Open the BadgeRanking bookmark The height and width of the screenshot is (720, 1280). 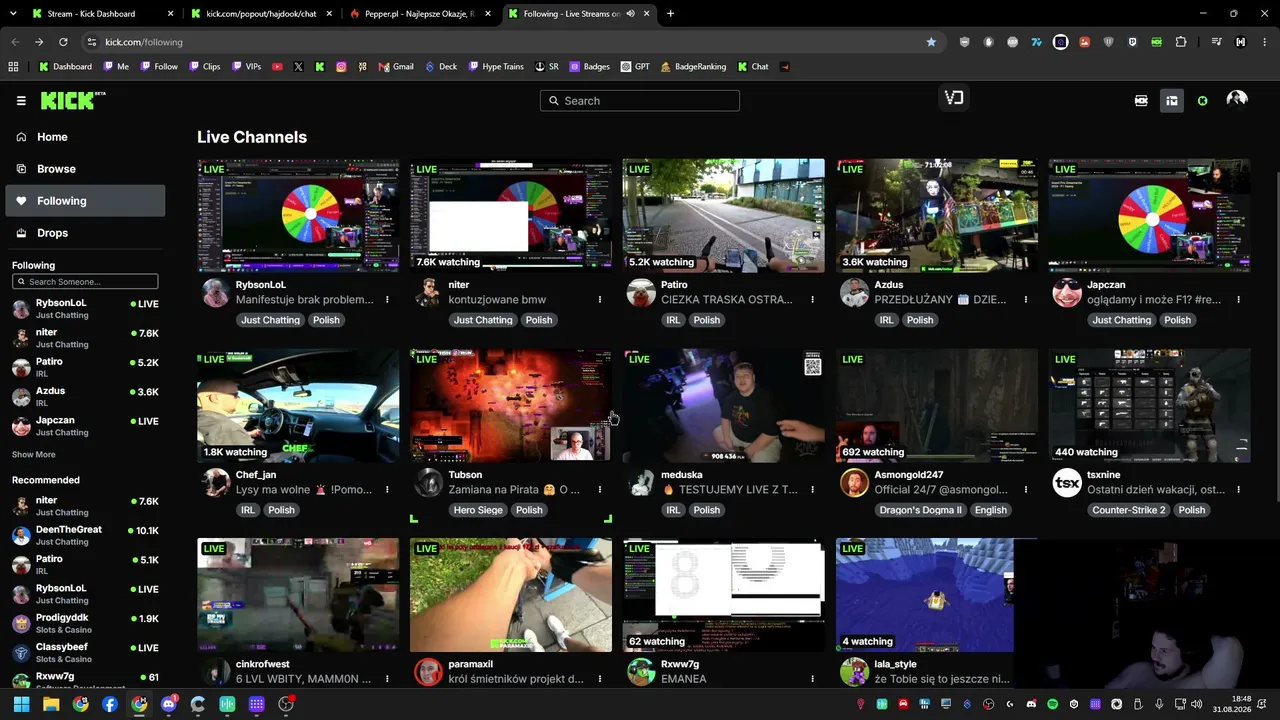tap(692, 67)
